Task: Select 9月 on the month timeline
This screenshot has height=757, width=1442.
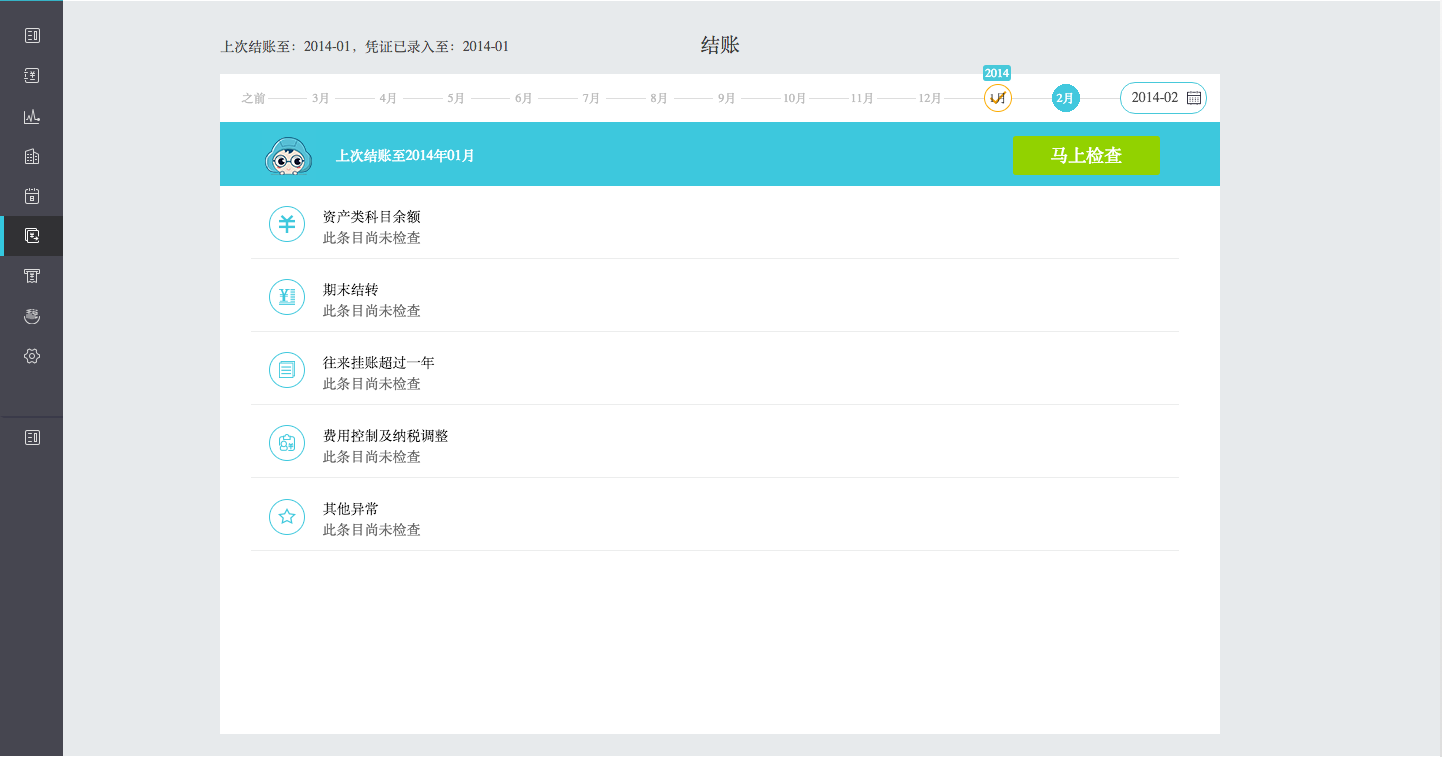Action: click(725, 98)
